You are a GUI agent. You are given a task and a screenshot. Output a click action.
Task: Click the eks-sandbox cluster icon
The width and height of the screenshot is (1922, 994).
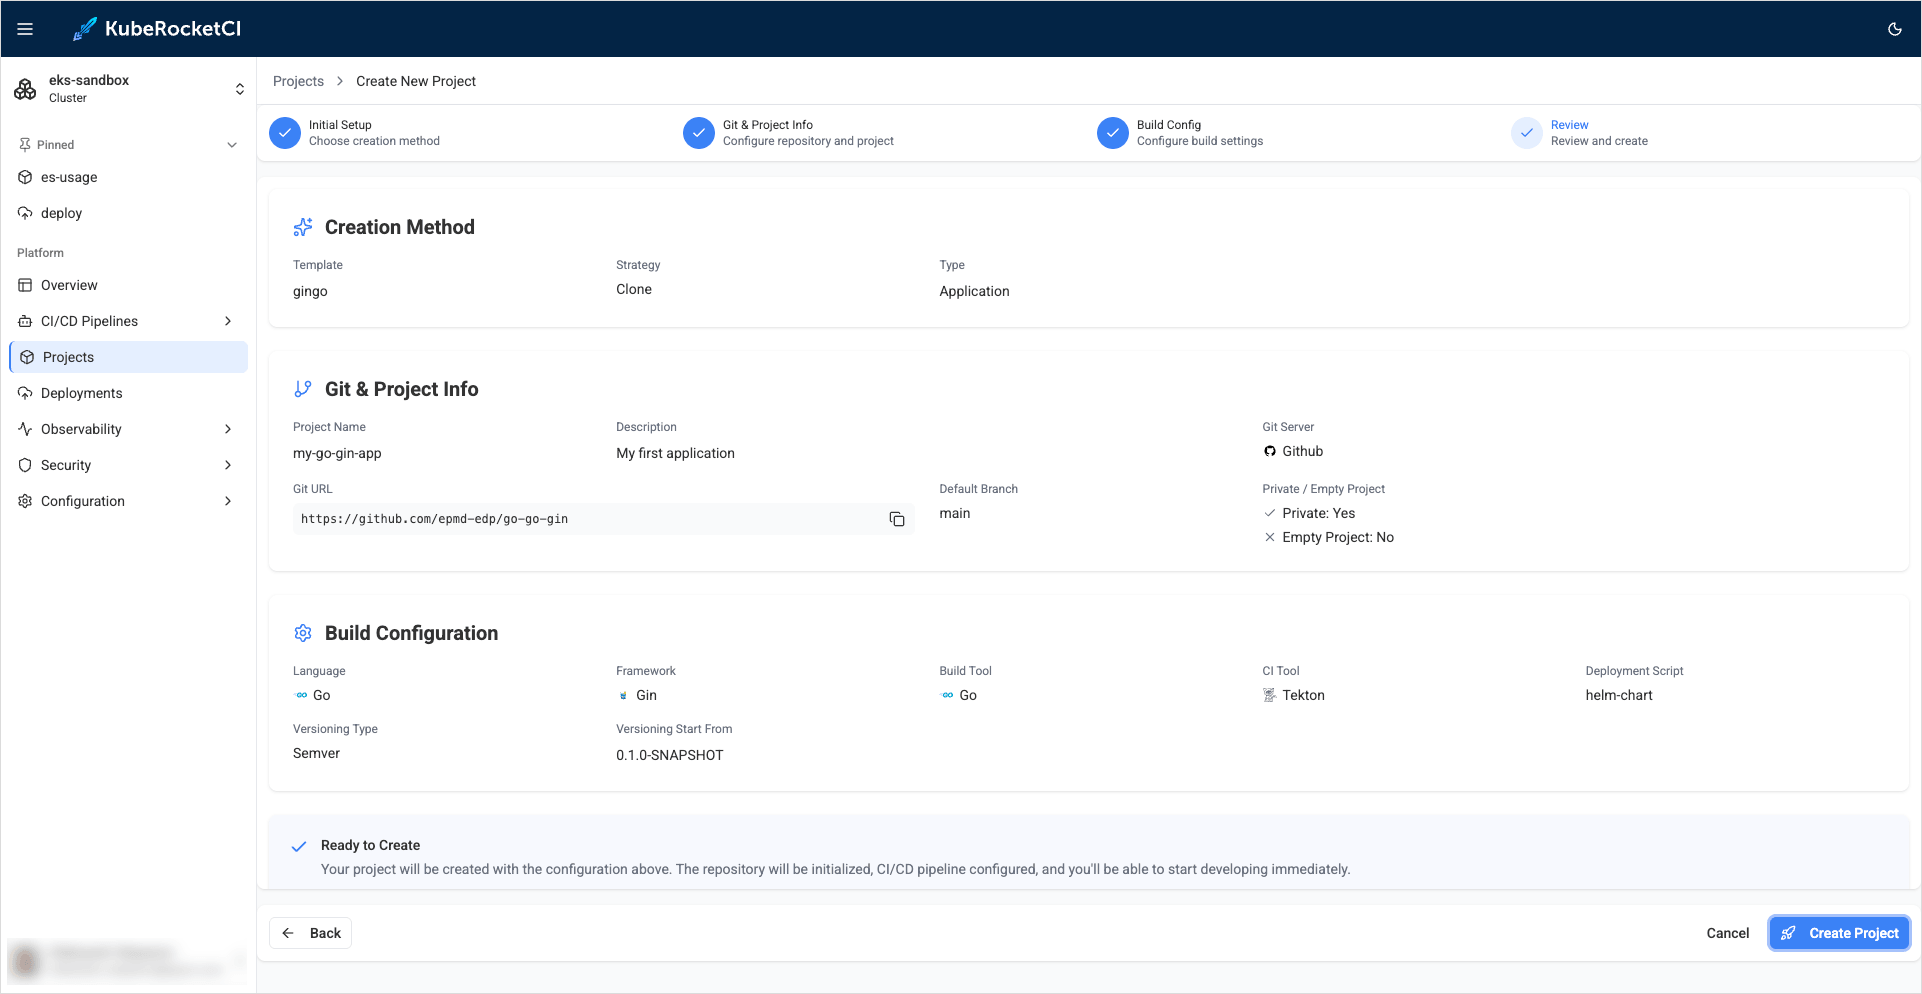click(x=25, y=89)
